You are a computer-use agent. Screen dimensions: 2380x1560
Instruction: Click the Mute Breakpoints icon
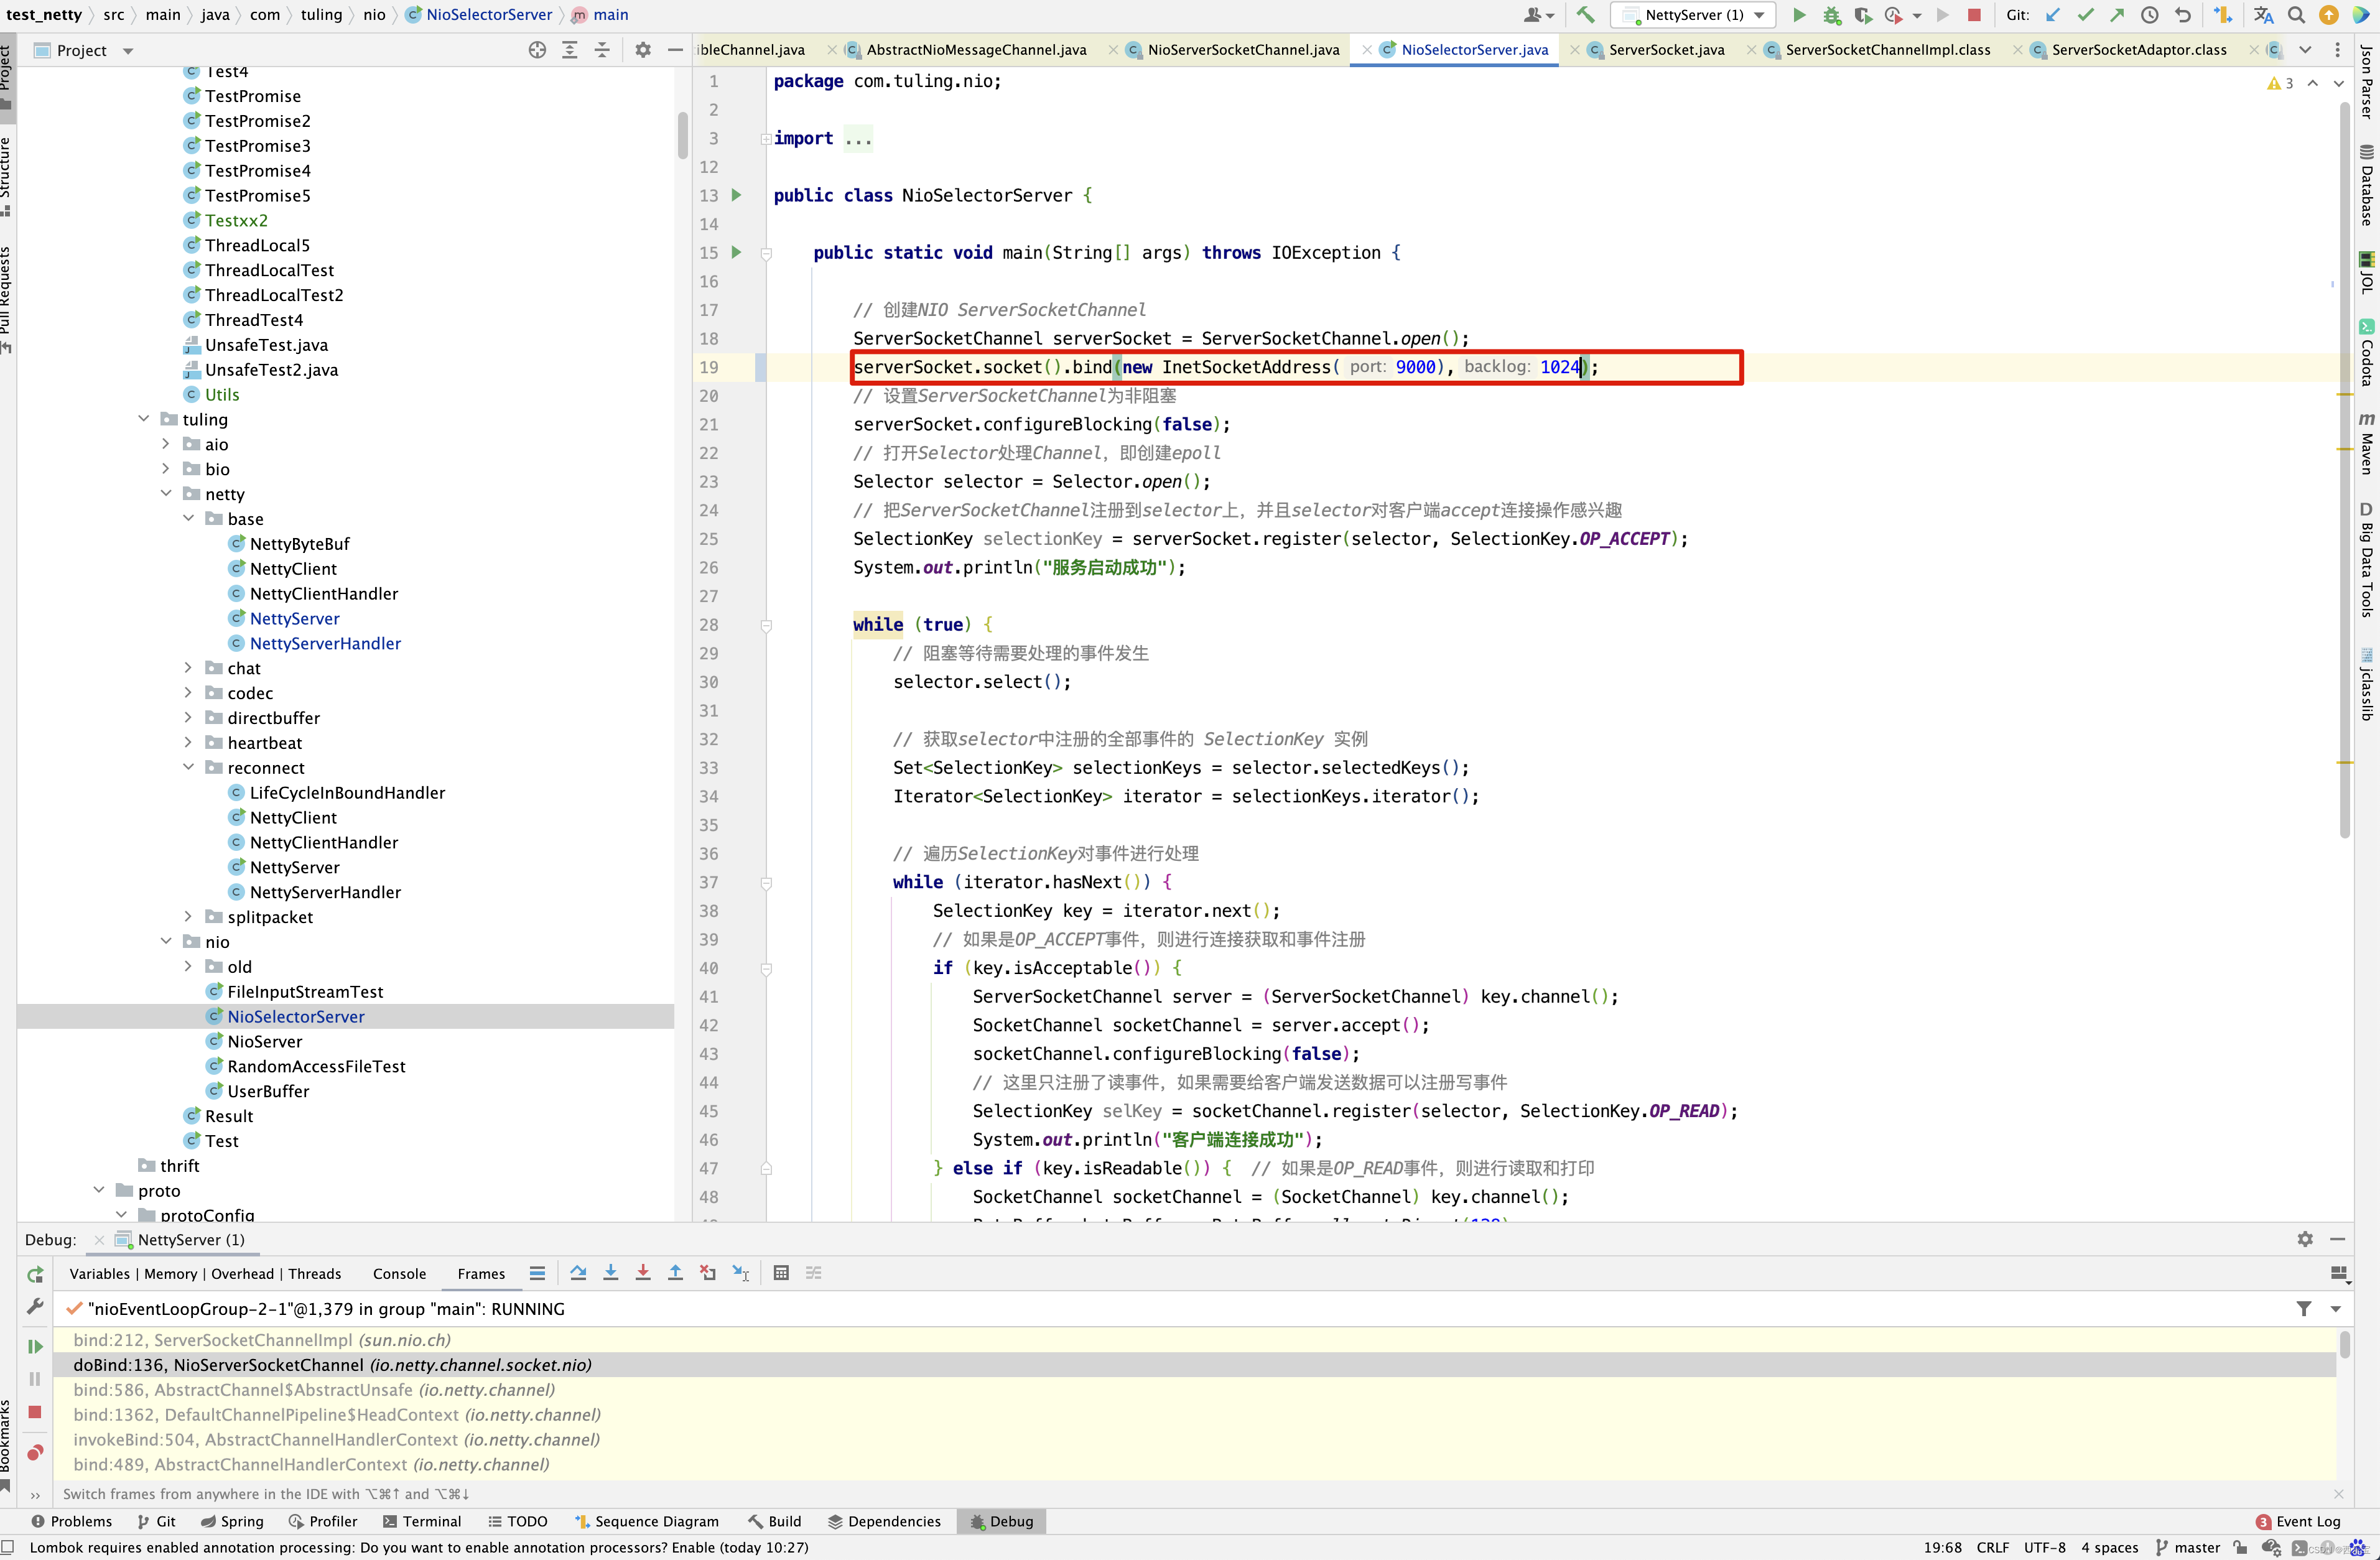(x=35, y=1452)
